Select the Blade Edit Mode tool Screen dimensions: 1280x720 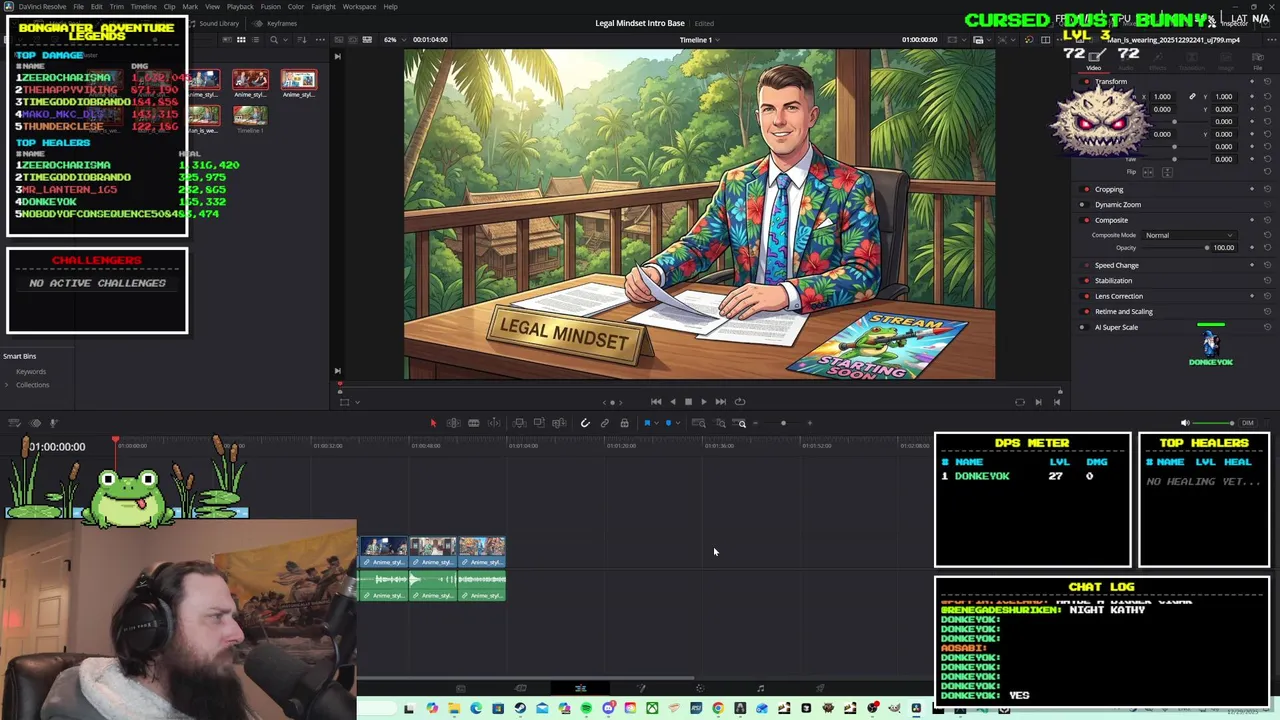click(x=494, y=423)
